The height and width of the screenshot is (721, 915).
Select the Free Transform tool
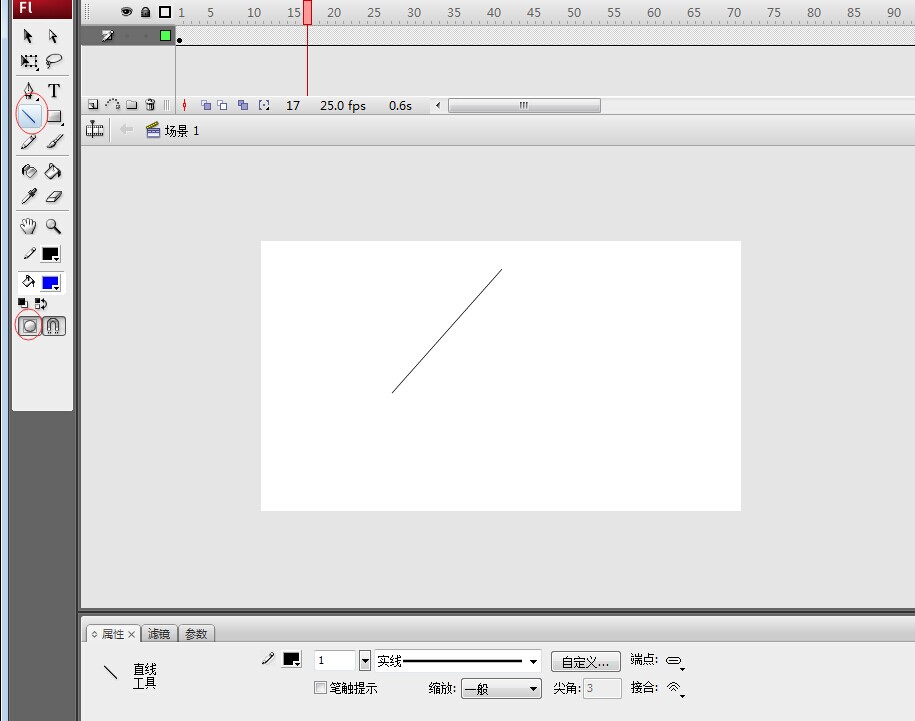(29, 61)
